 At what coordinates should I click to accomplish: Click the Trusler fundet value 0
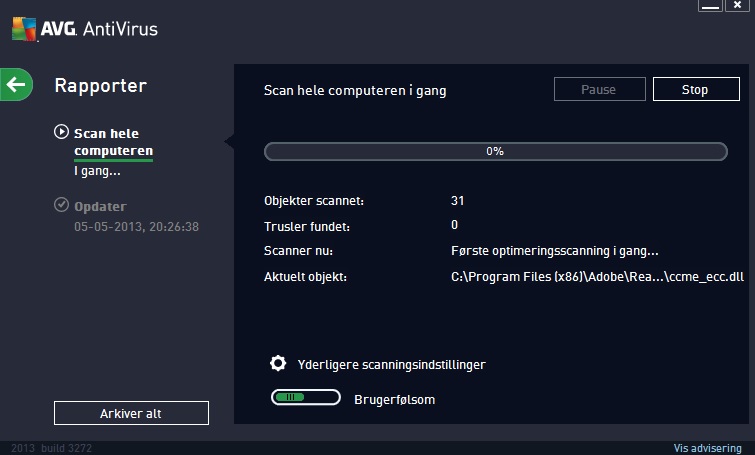point(454,225)
